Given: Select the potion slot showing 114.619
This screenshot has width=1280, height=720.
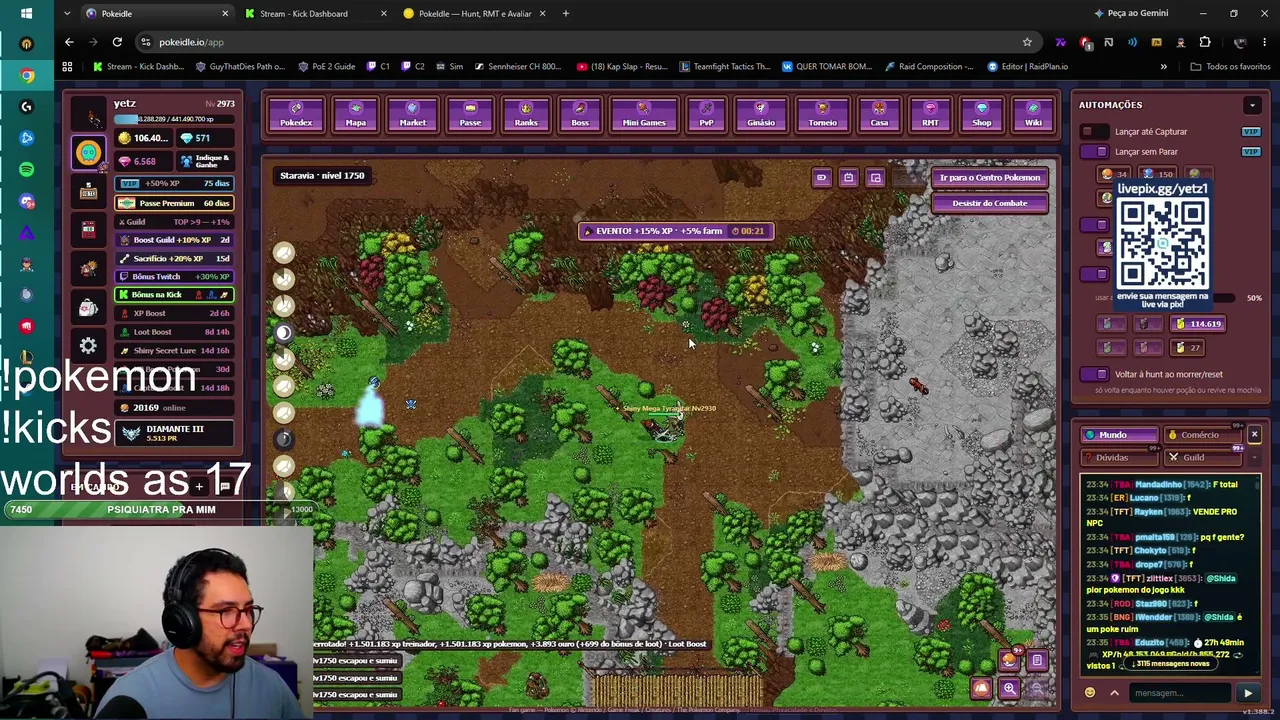Looking at the screenshot, I should click(x=1197, y=324).
